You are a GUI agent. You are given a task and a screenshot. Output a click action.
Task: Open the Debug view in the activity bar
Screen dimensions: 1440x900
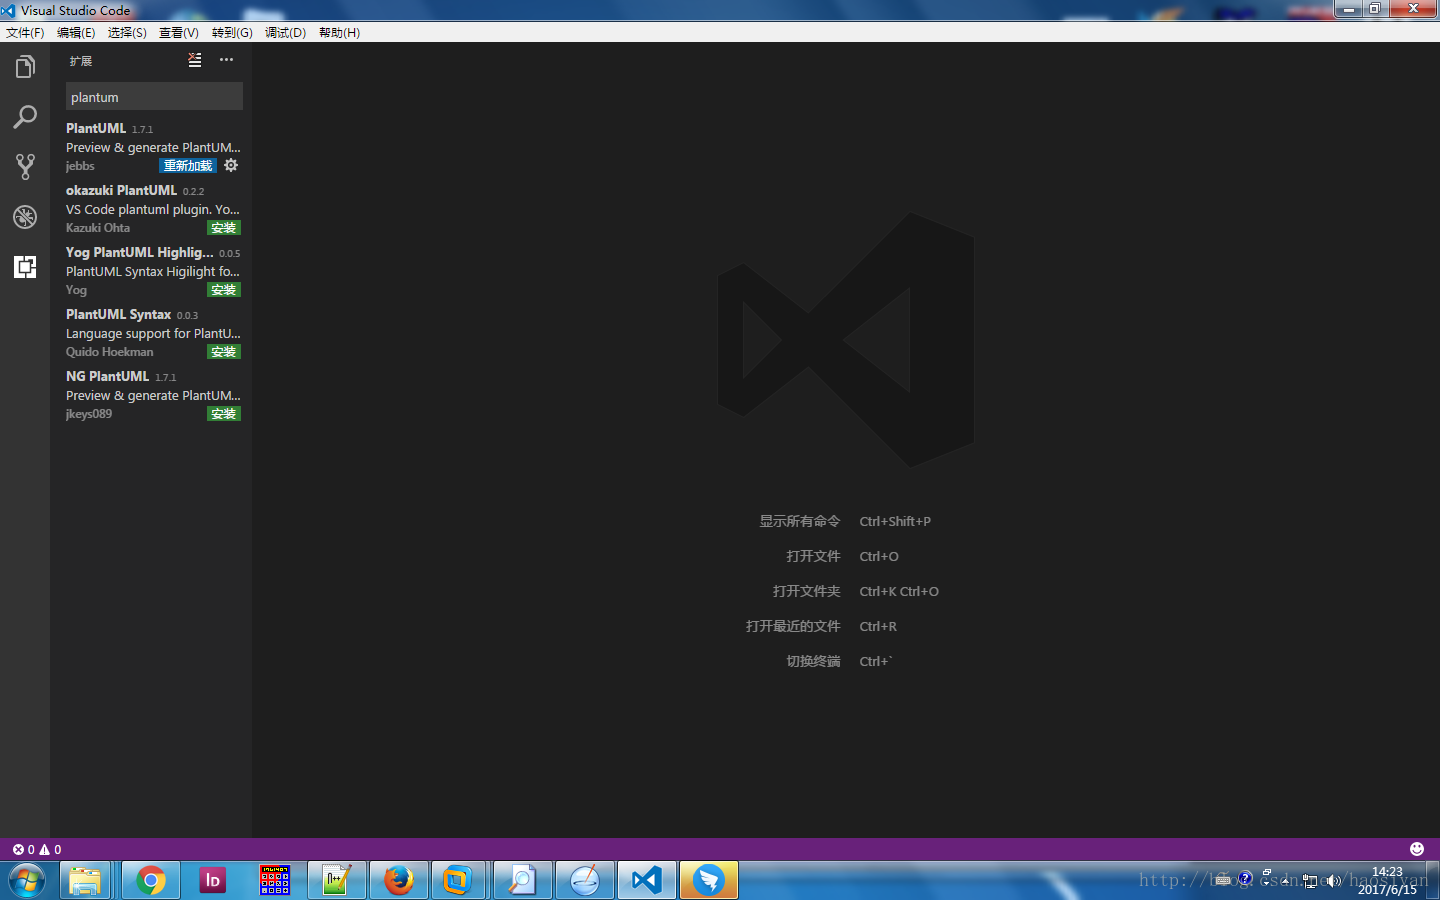(x=25, y=217)
